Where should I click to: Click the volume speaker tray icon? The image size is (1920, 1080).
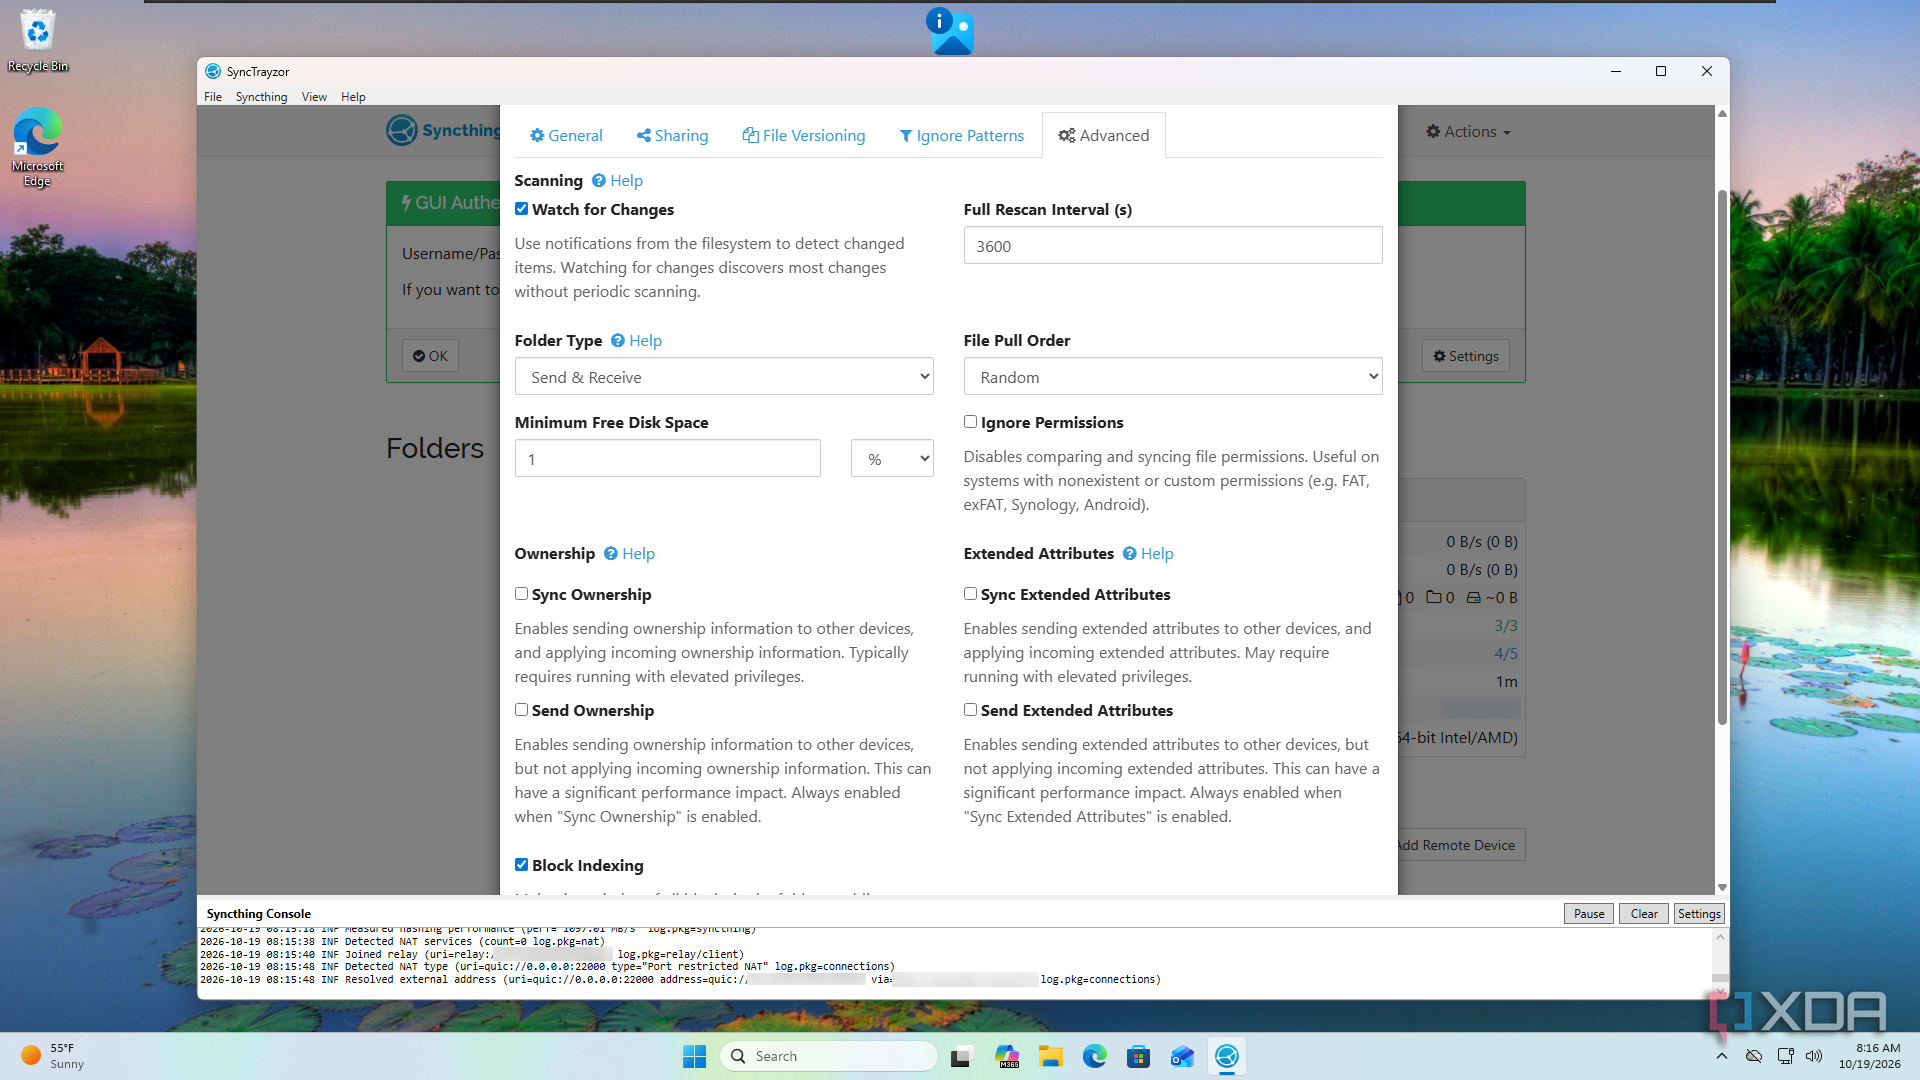(1814, 1056)
